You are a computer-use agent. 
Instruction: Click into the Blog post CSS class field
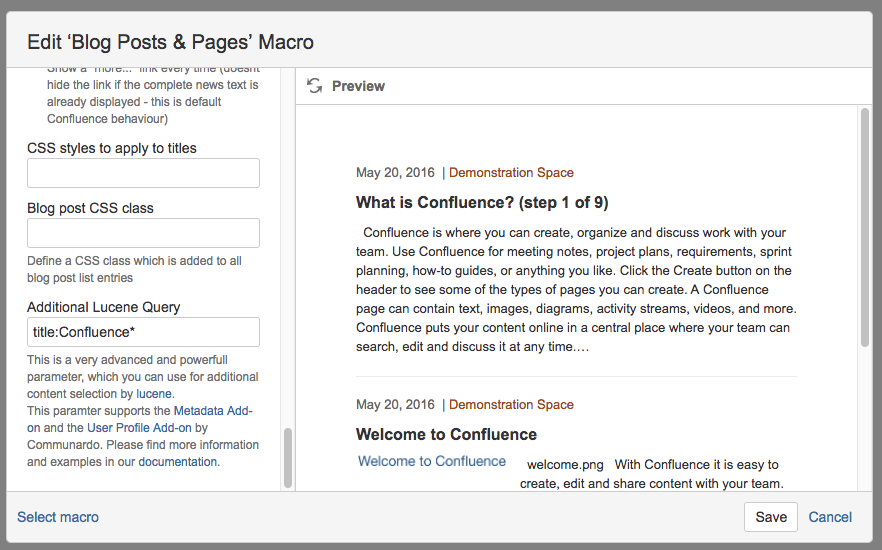coord(143,233)
